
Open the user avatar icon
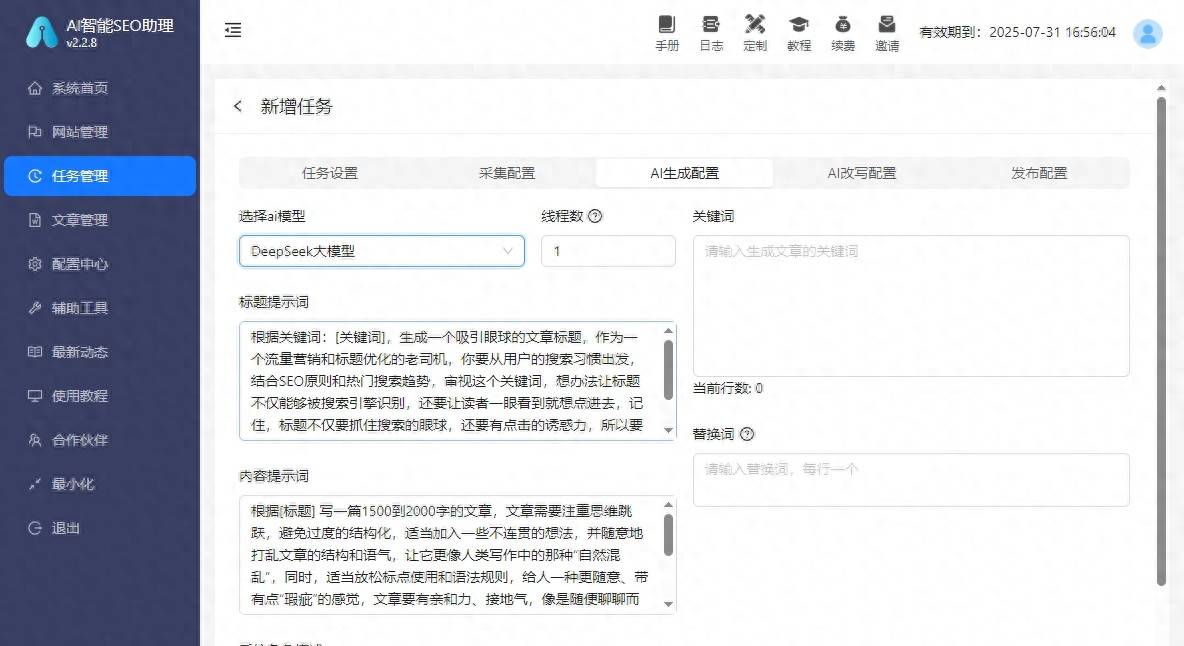point(1147,33)
